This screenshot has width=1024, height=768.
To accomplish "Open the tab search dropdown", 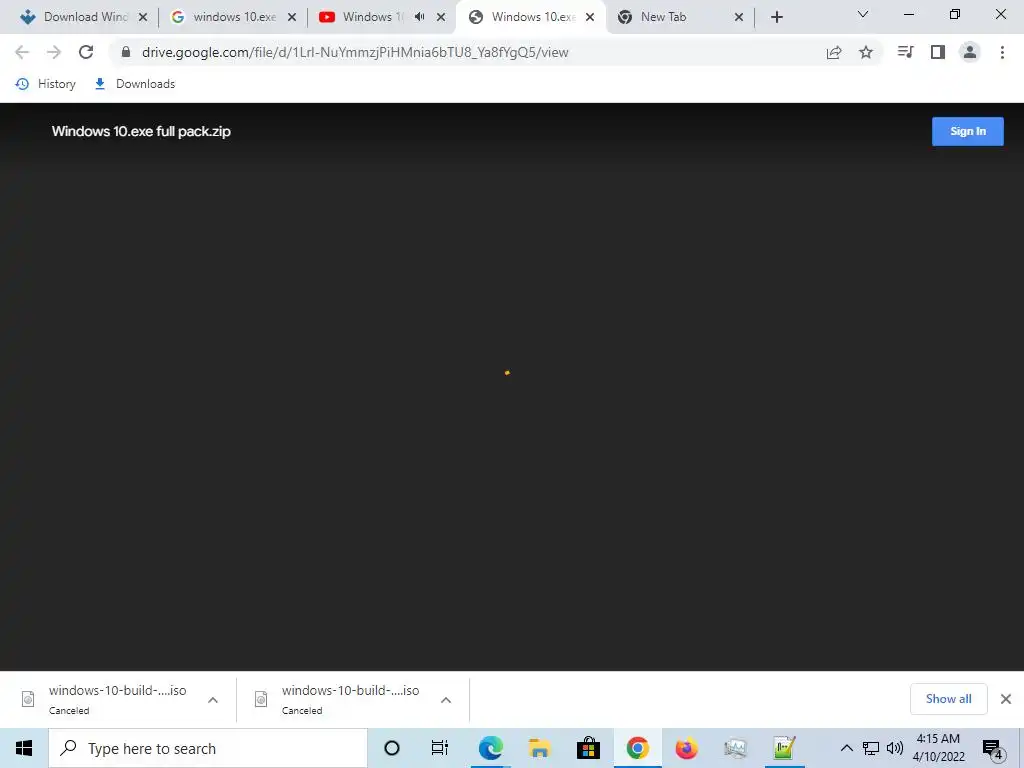I will [x=863, y=14].
